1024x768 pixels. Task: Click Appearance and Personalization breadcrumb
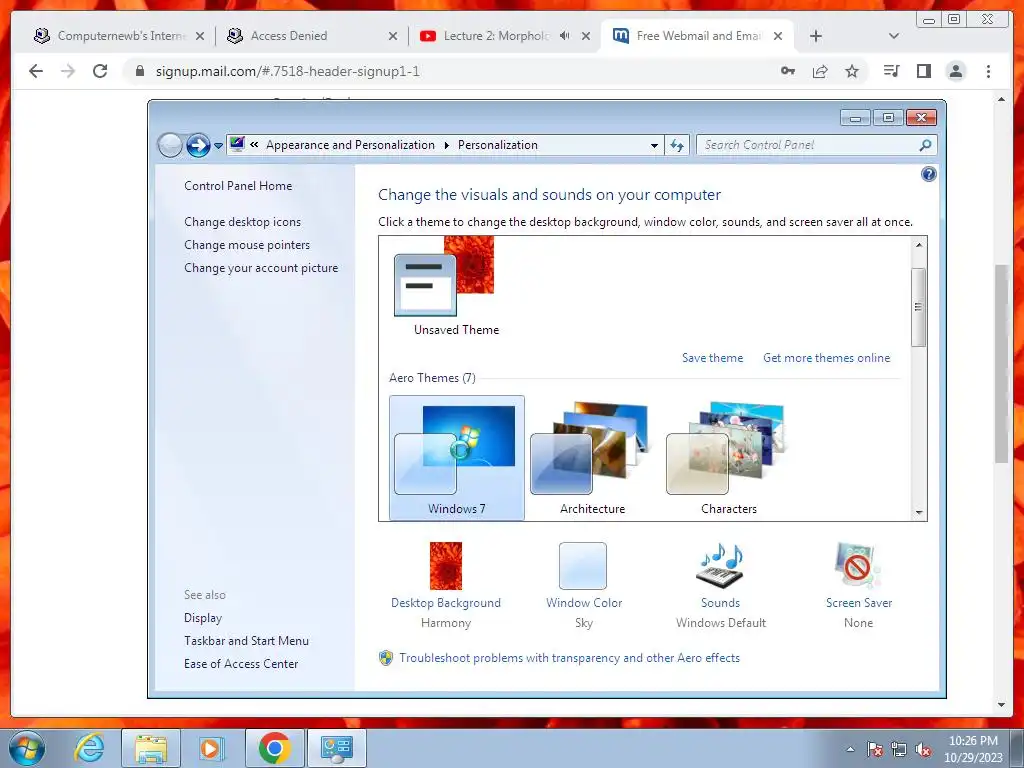coord(350,145)
